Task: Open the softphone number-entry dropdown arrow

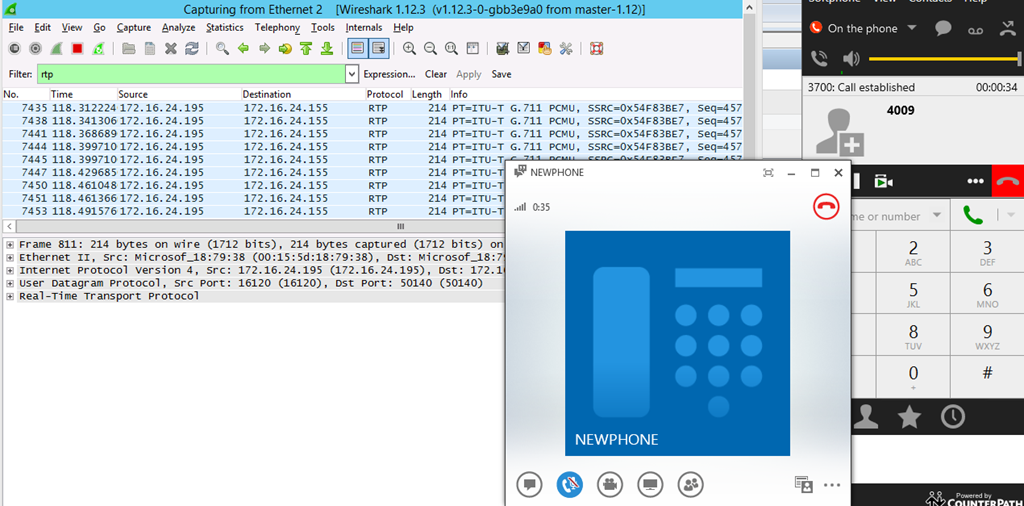Action: pos(937,215)
